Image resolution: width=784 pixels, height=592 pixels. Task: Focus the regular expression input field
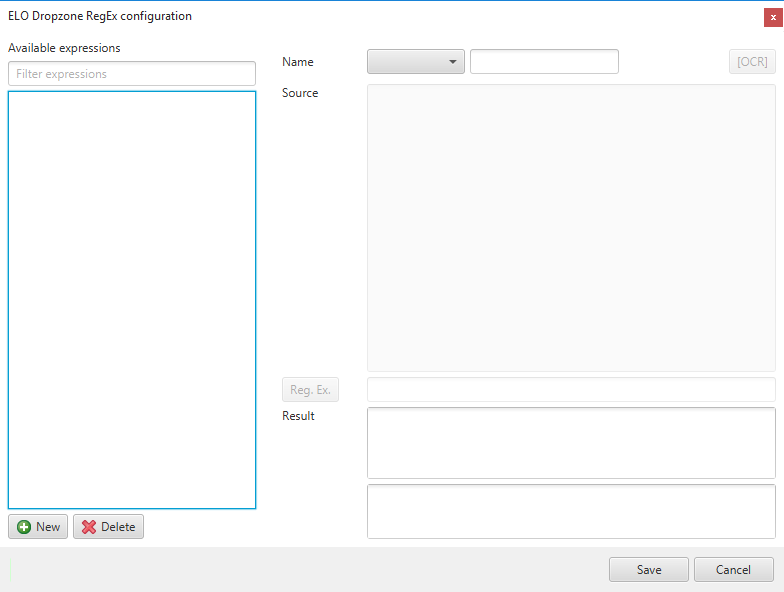[x=572, y=390]
